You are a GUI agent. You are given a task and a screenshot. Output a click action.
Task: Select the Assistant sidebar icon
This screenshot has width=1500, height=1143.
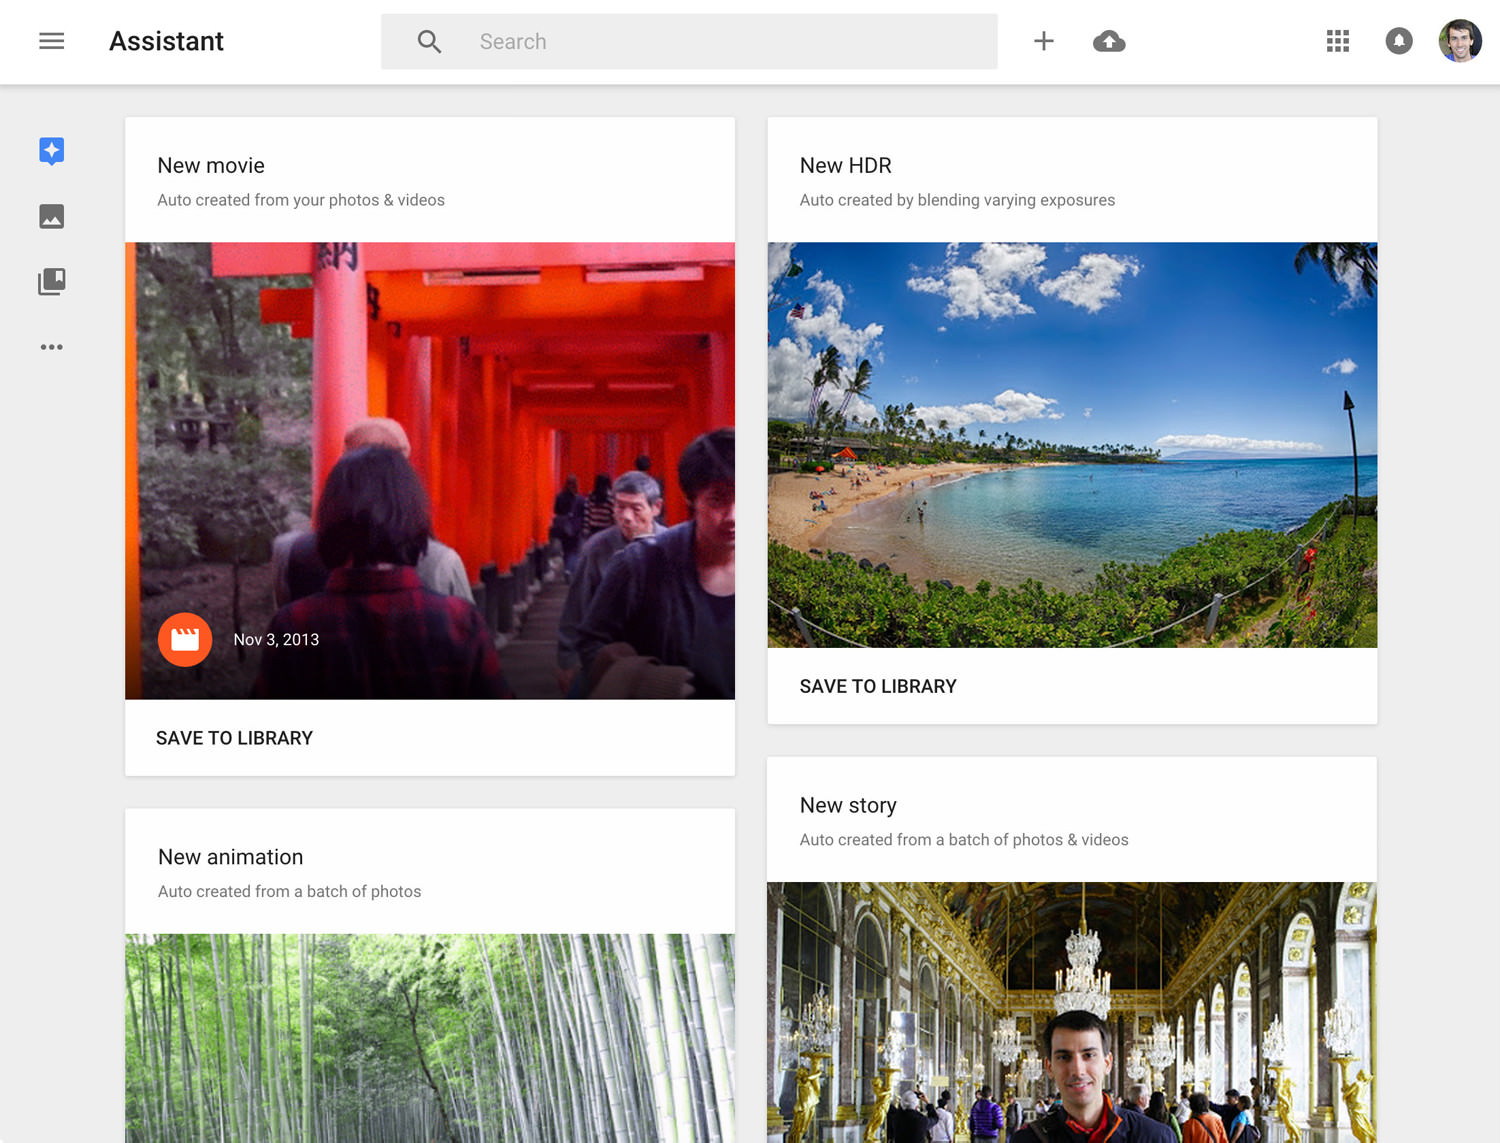coord(52,151)
